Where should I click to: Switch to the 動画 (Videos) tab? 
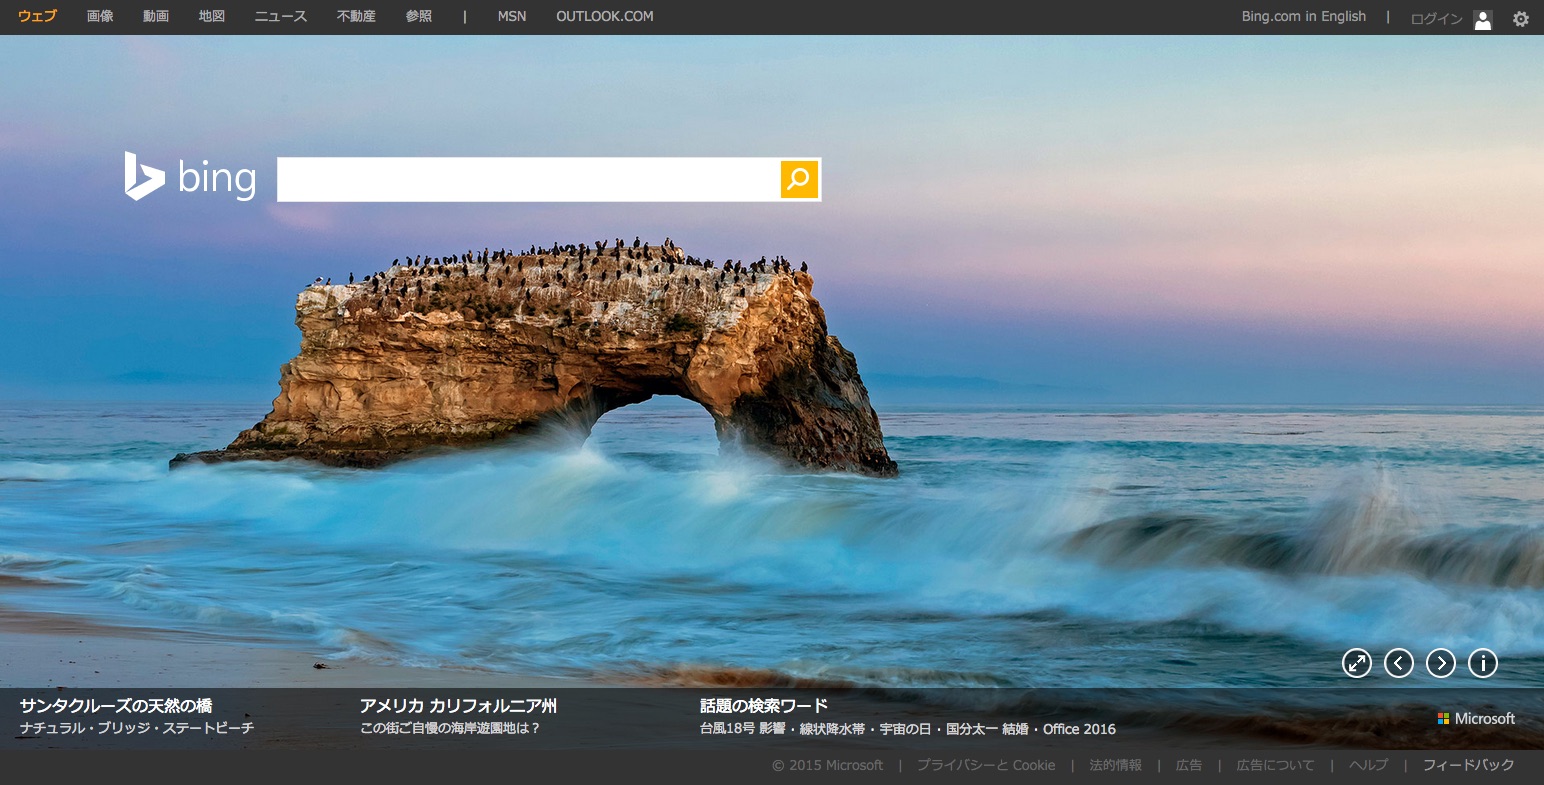[156, 16]
